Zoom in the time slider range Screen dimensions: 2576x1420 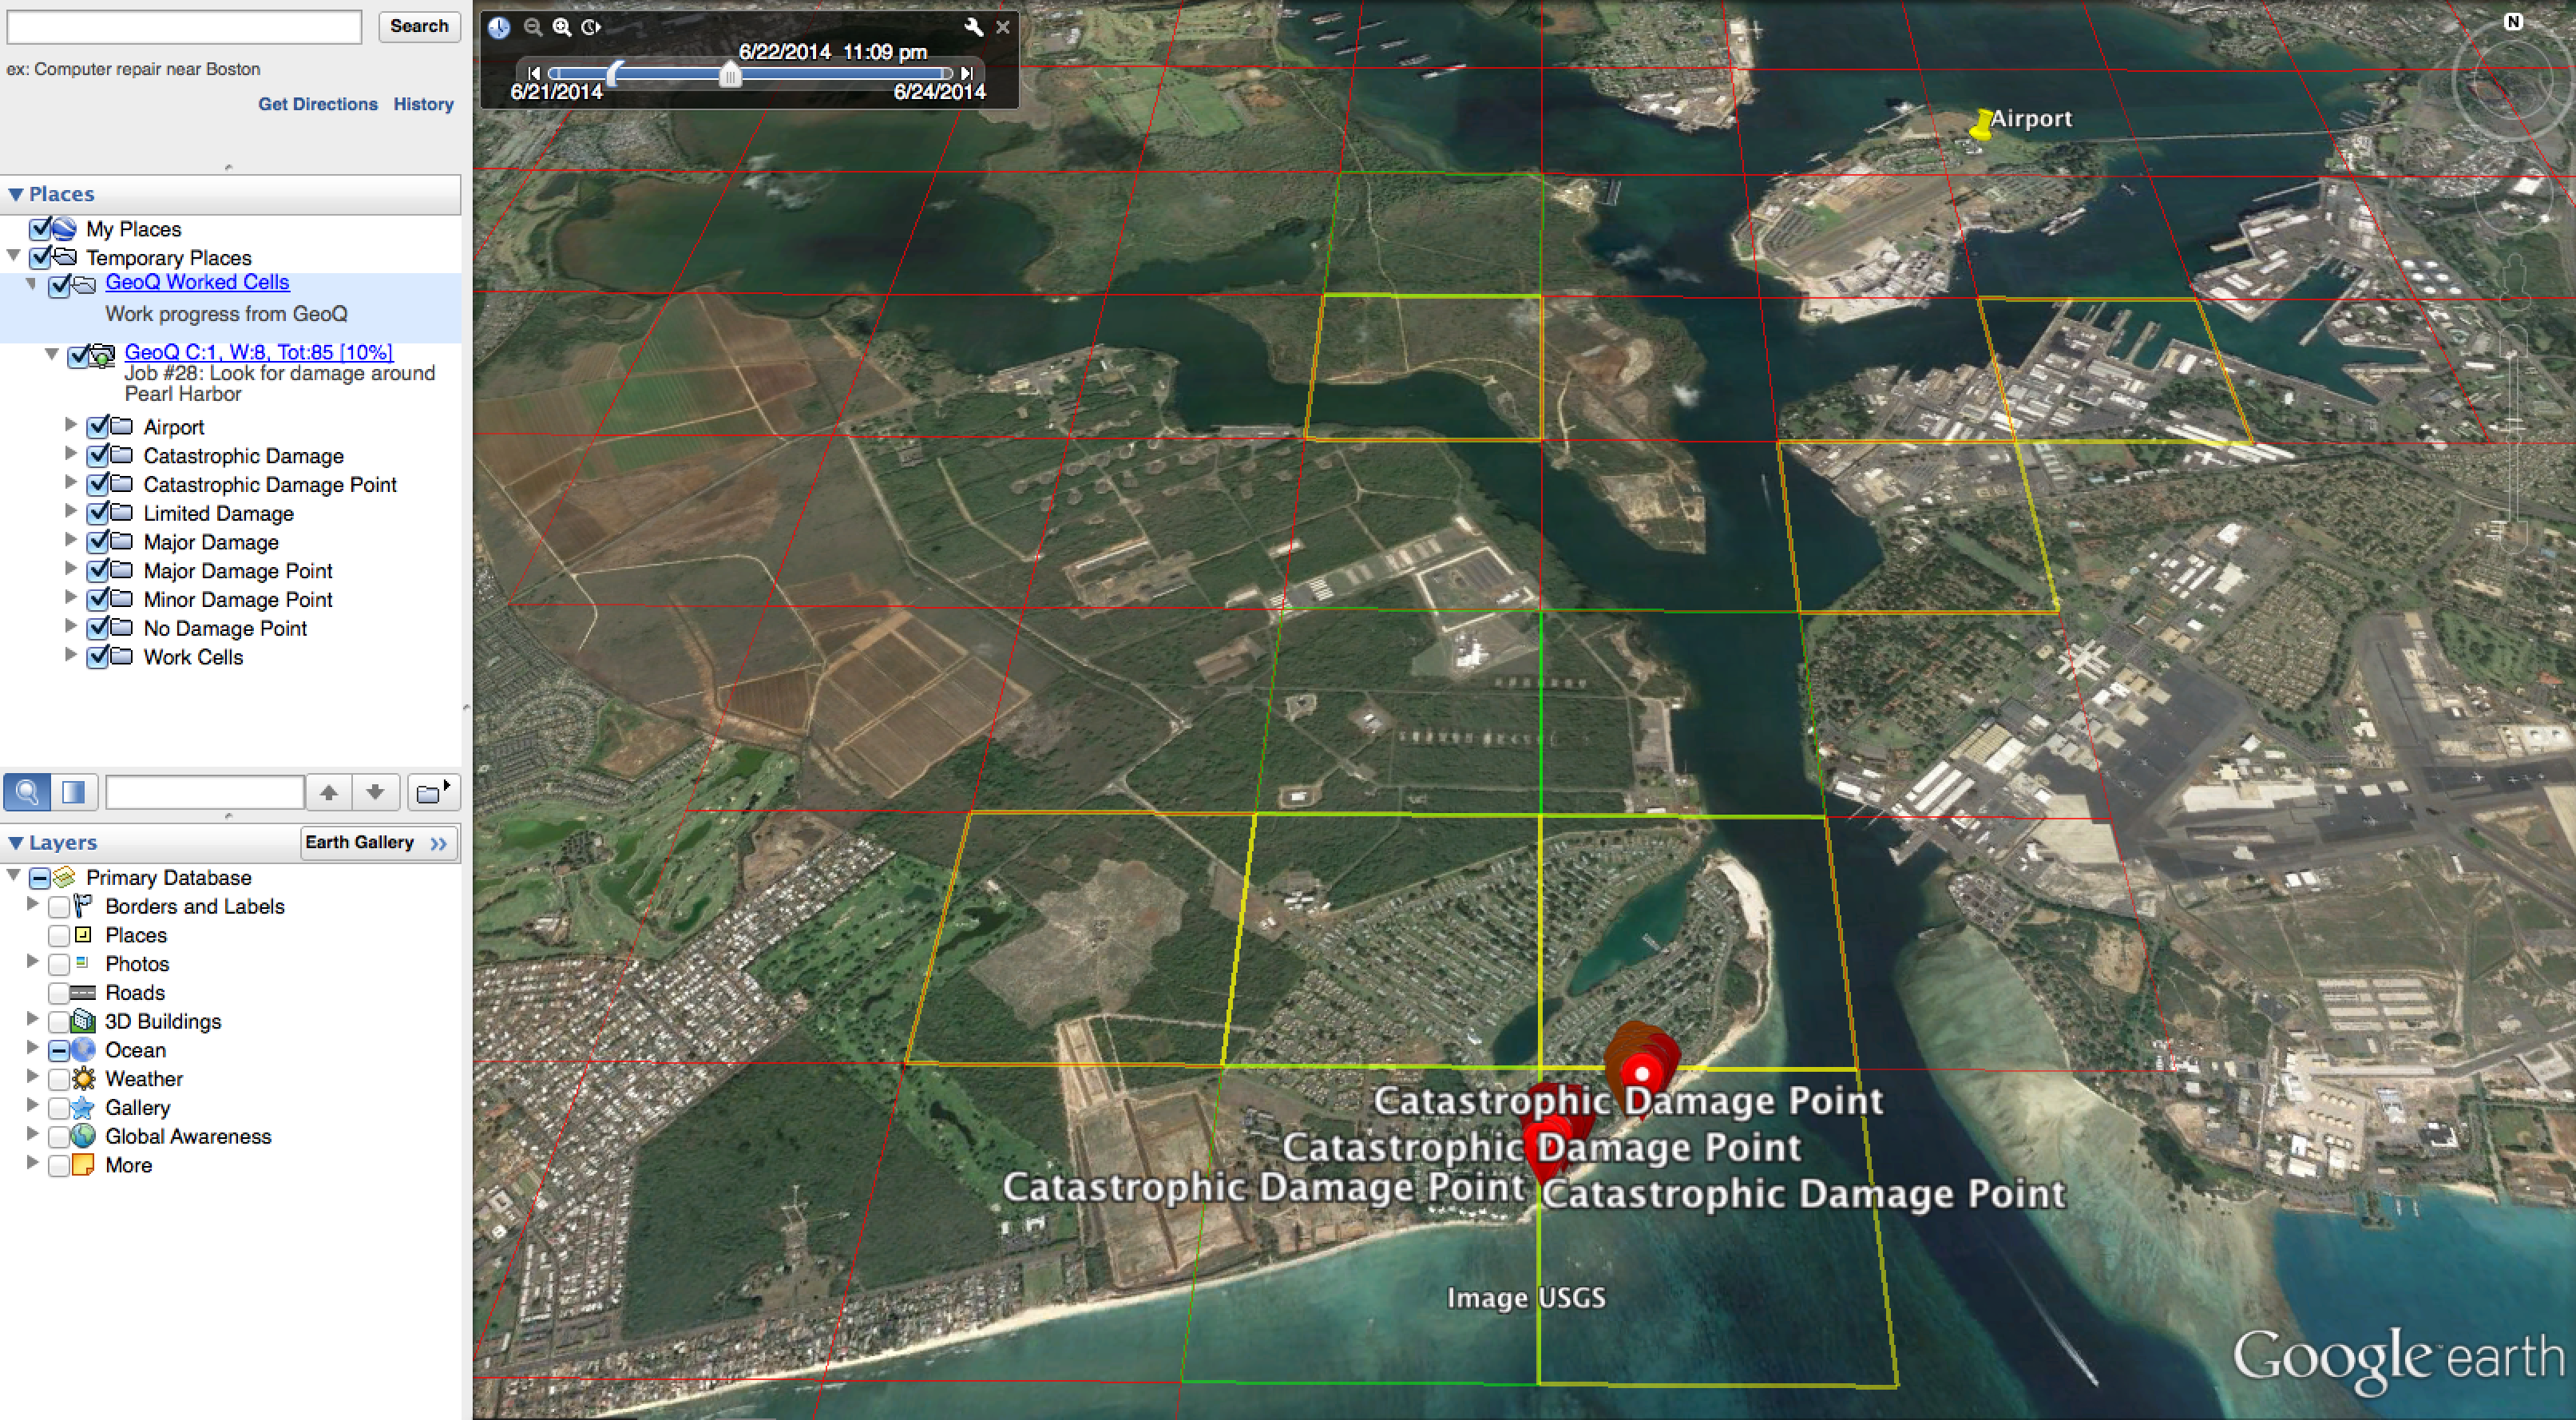(562, 27)
